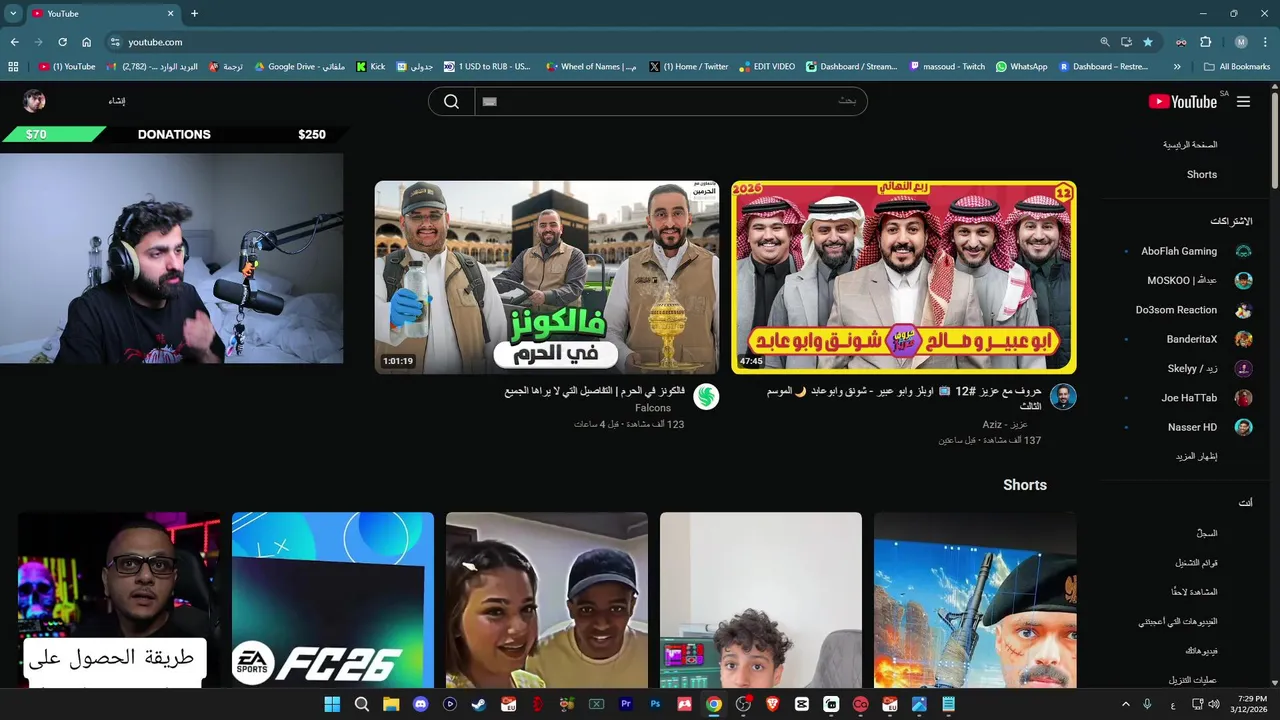The height and width of the screenshot is (720, 1280).
Task: Click the magnifier search button
Action: (451, 101)
